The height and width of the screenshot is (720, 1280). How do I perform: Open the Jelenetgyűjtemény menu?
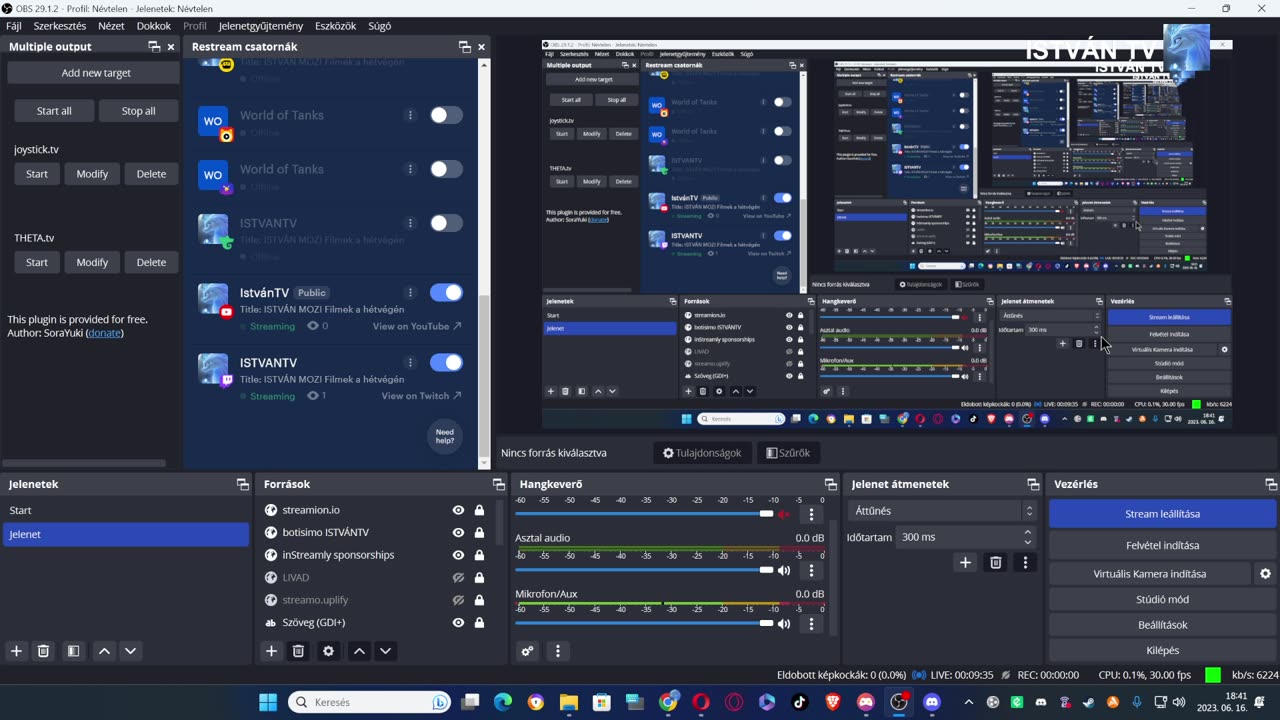[261, 26]
